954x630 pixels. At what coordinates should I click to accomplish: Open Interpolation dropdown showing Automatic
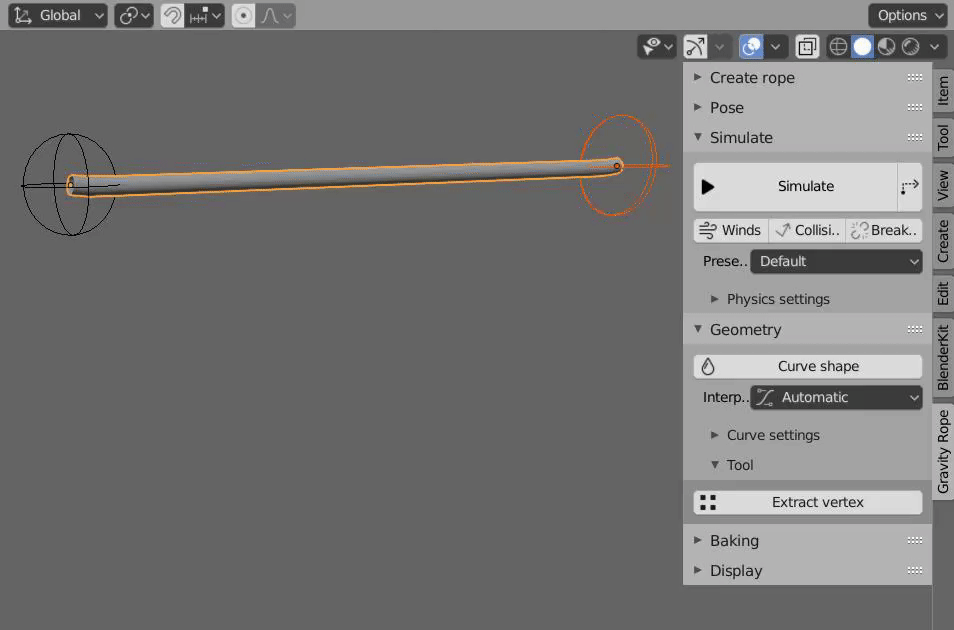pos(836,398)
